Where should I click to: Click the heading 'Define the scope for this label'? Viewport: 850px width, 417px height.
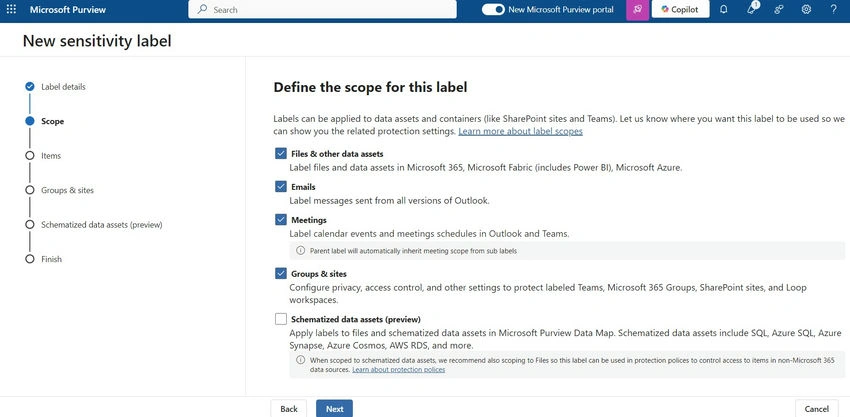[370, 87]
